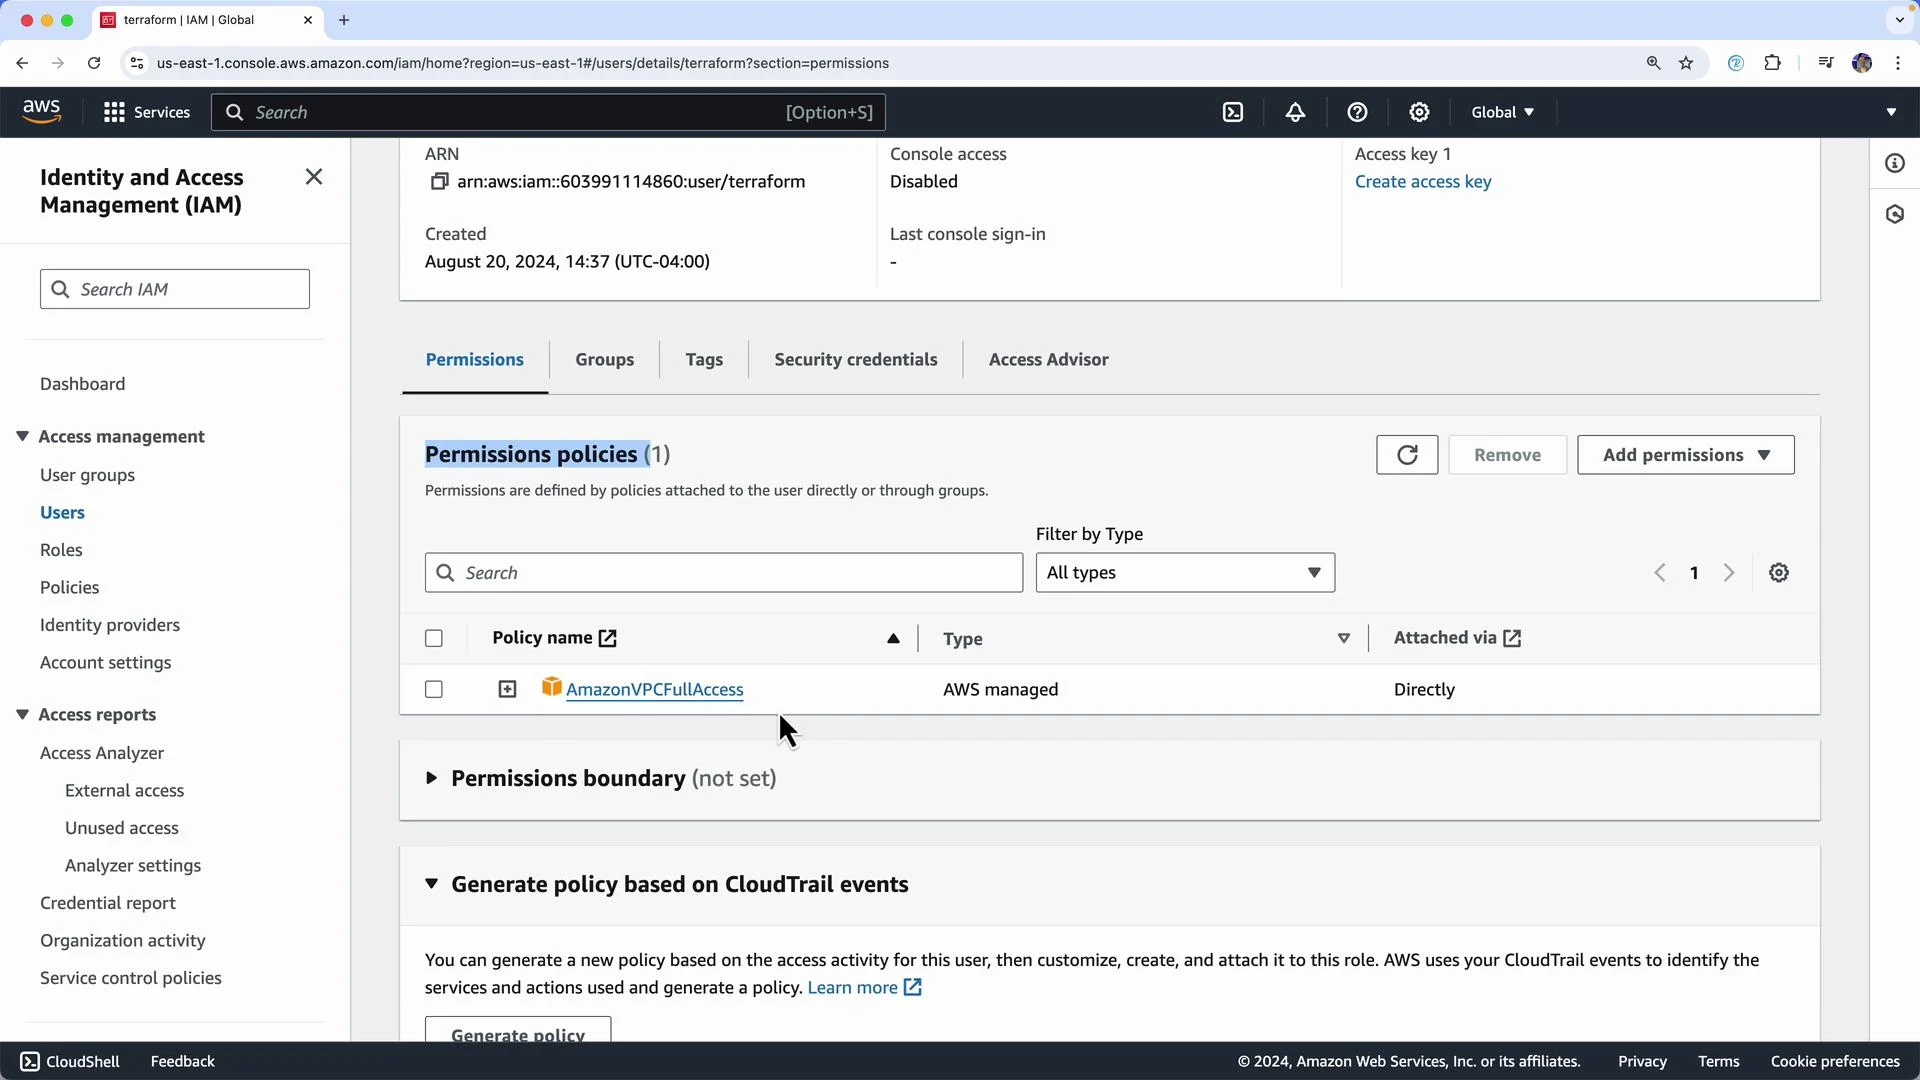Open the Add permissions dropdown
This screenshot has width=1920, height=1080.
coord(1686,455)
